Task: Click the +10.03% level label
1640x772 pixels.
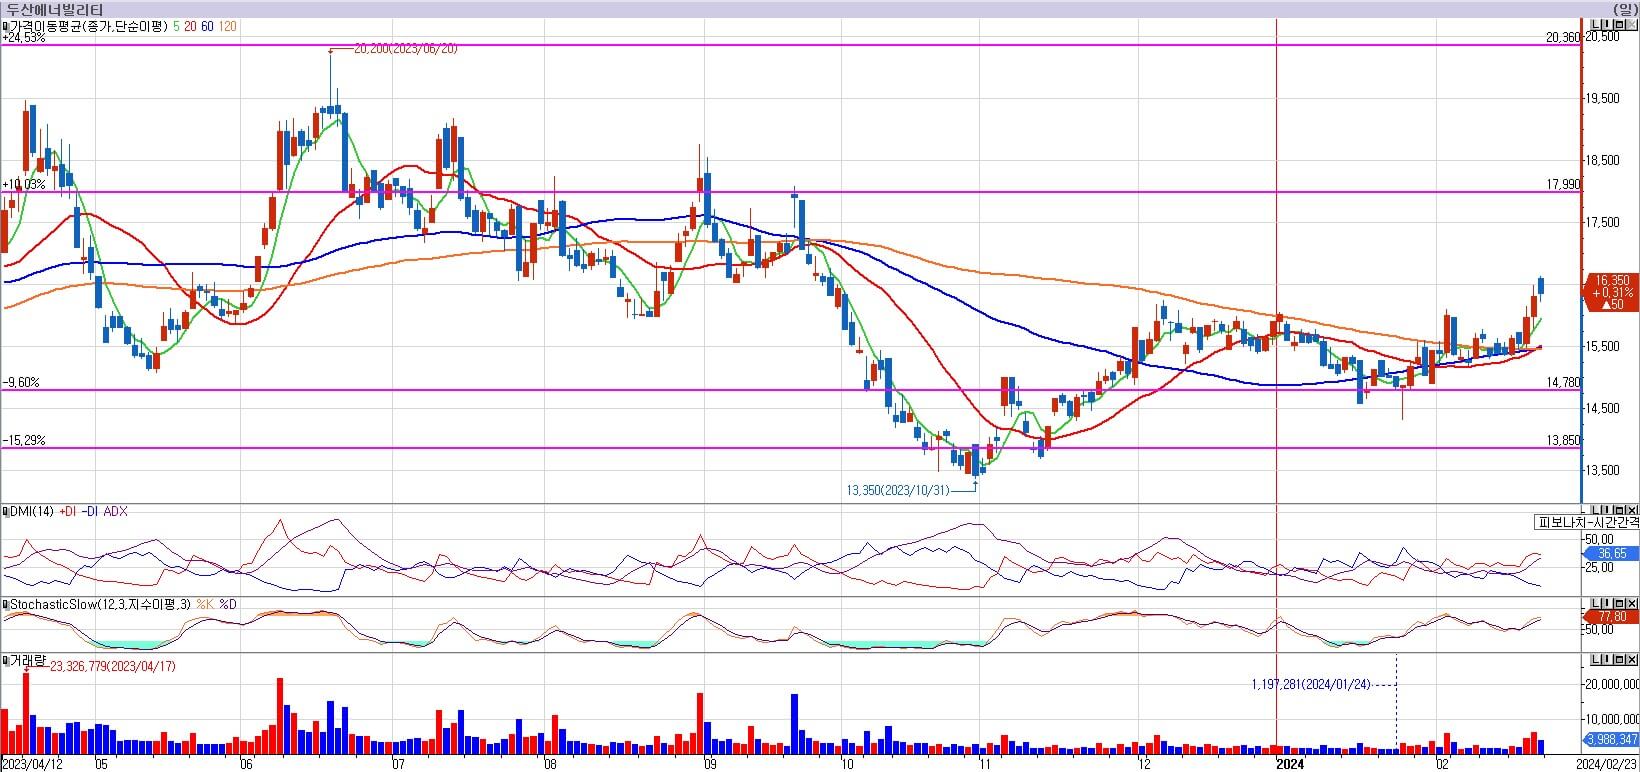Action: tap(24, 184)
